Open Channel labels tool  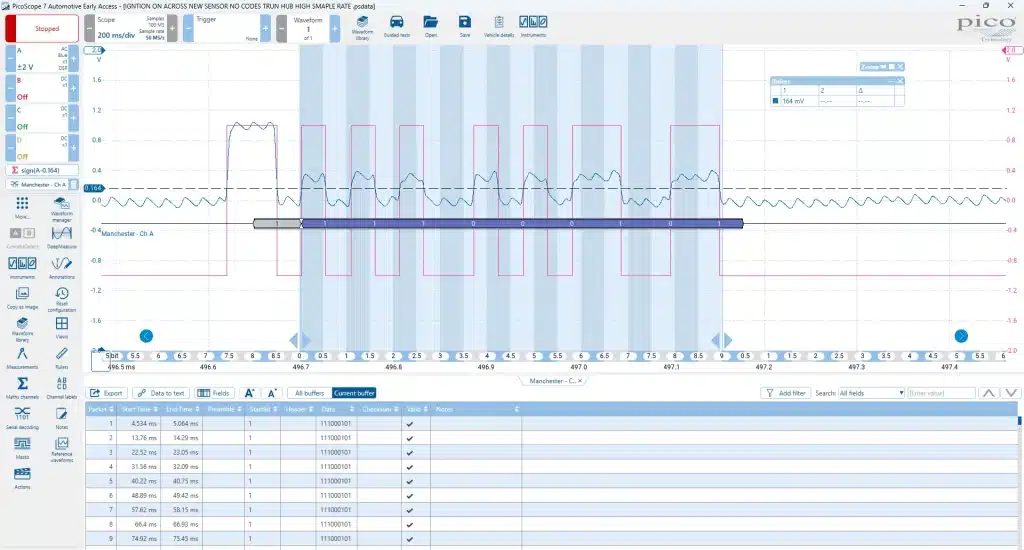61,388
